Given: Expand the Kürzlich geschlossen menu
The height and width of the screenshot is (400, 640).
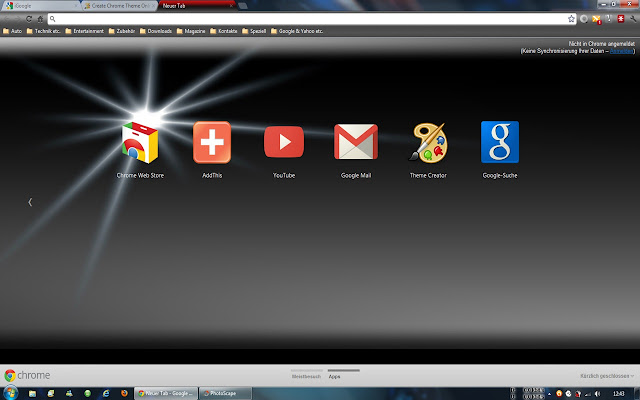Looking at the screenshot, I should point(607,376).
